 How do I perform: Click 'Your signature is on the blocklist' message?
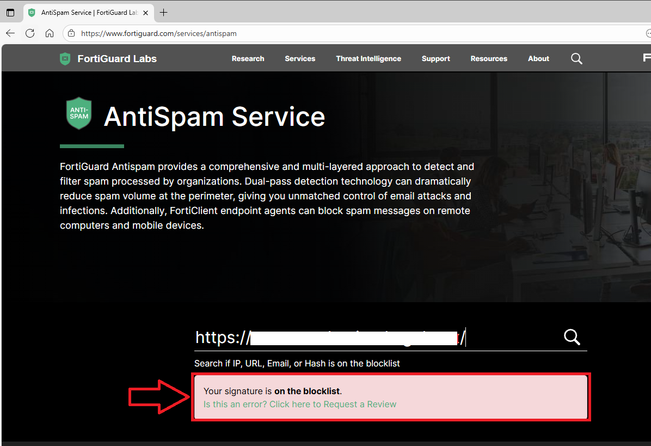coord(273,391)
